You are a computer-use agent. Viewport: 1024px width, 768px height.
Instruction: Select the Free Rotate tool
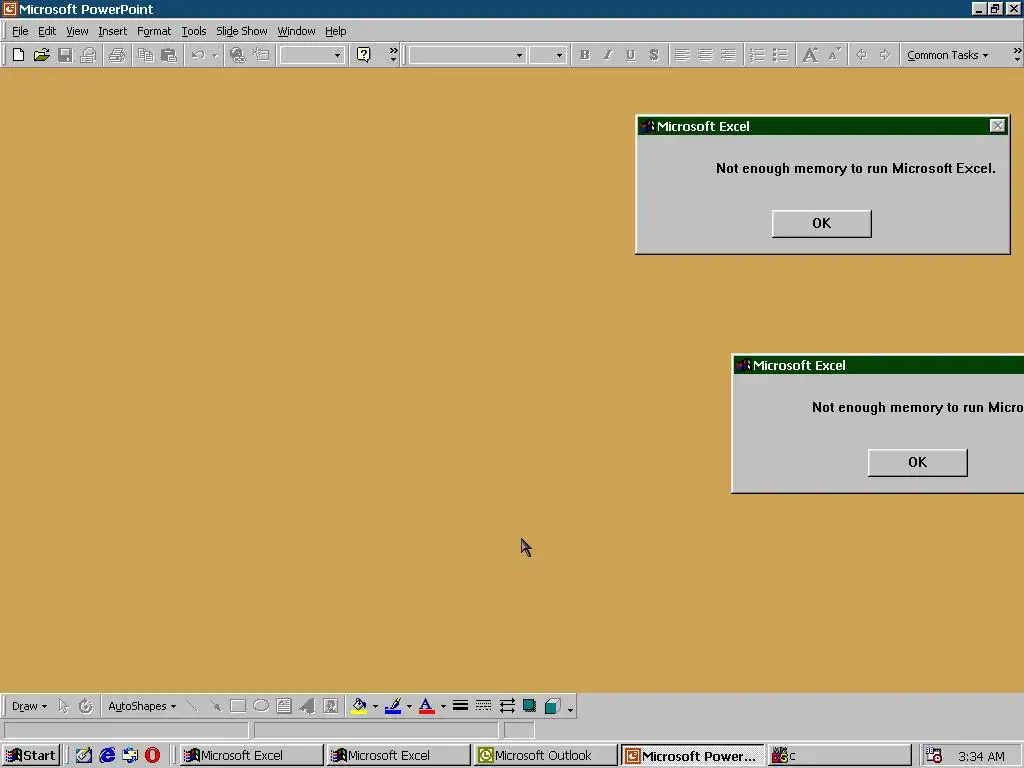86,706
